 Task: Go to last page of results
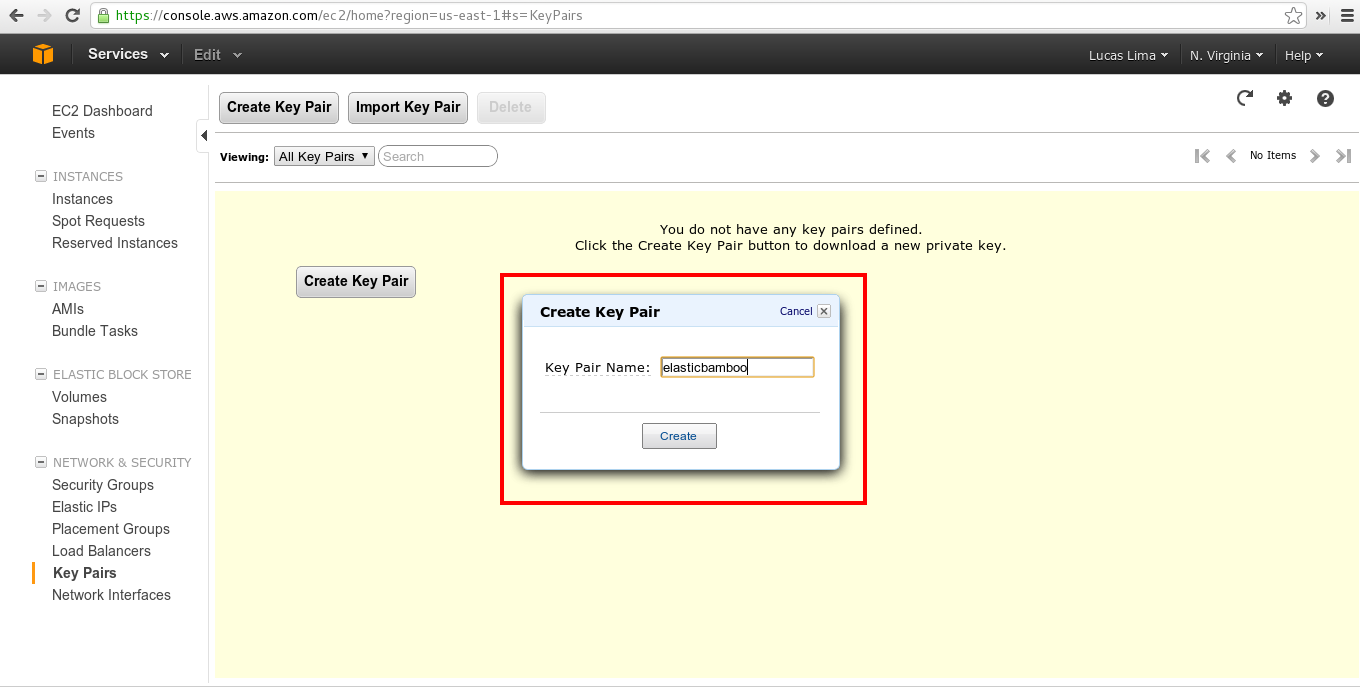coord(1343,156)
